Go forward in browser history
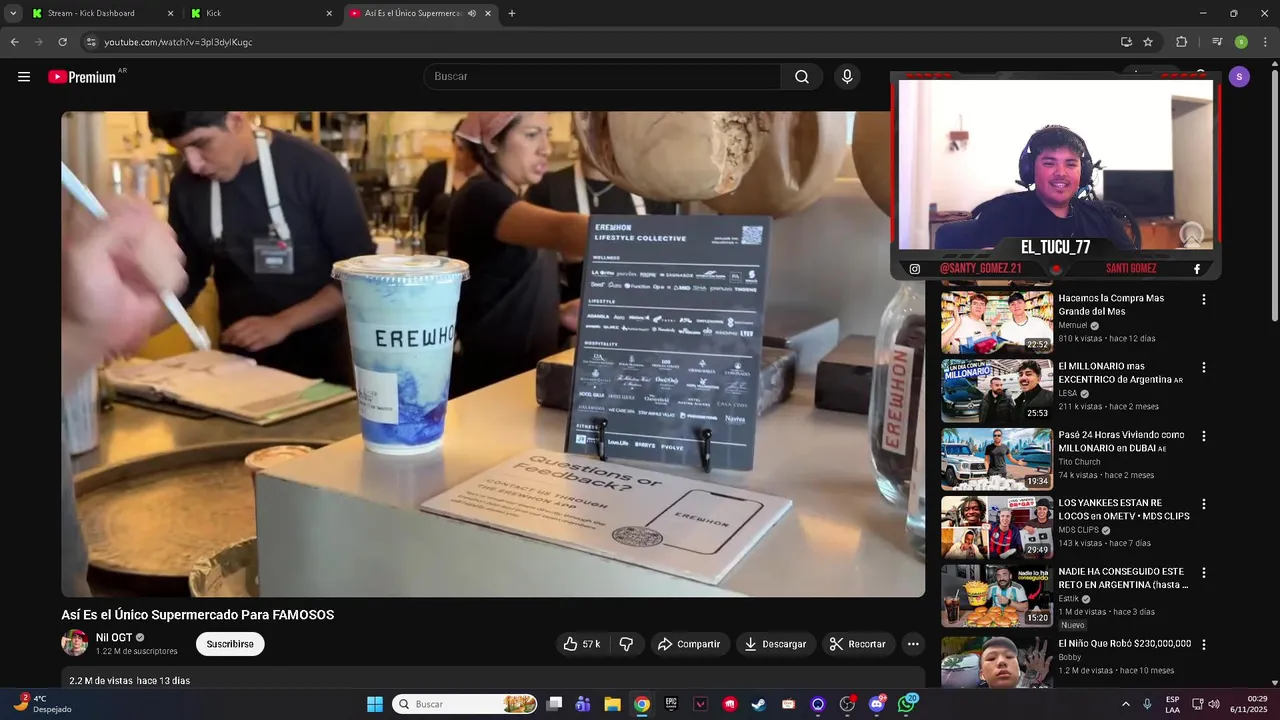Image resolution: width=1280 pixels, height=720 pixels. coord(38,42)
